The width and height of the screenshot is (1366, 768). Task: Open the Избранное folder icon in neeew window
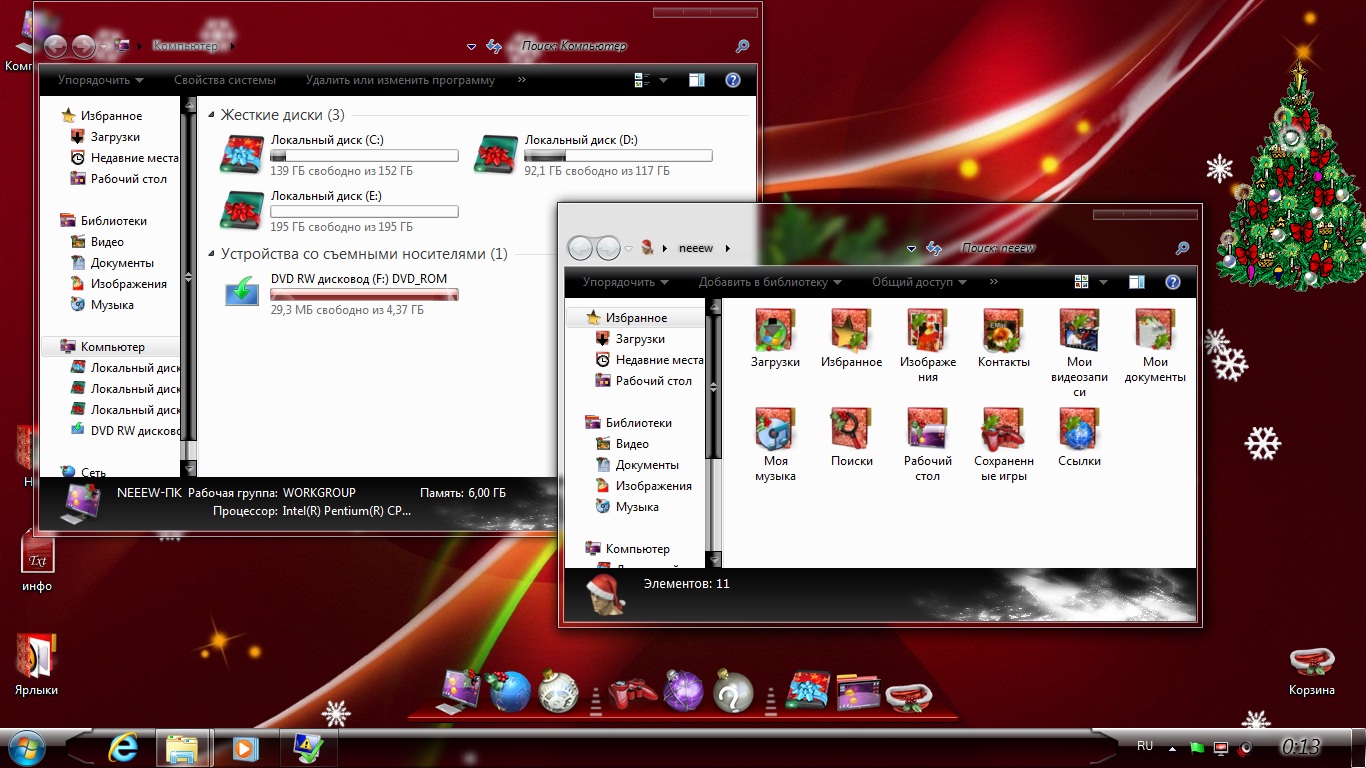tap(851, 329)
